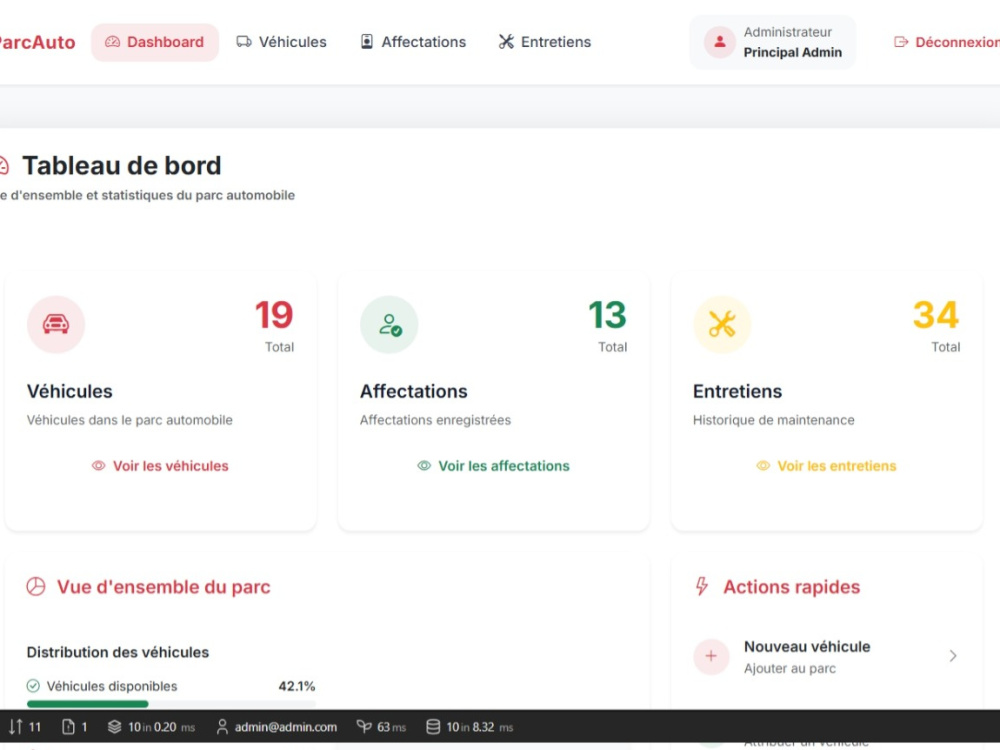Open the Dashboard nav tab
Viewport: 1000px width, 750px height.
coord(154,42)
